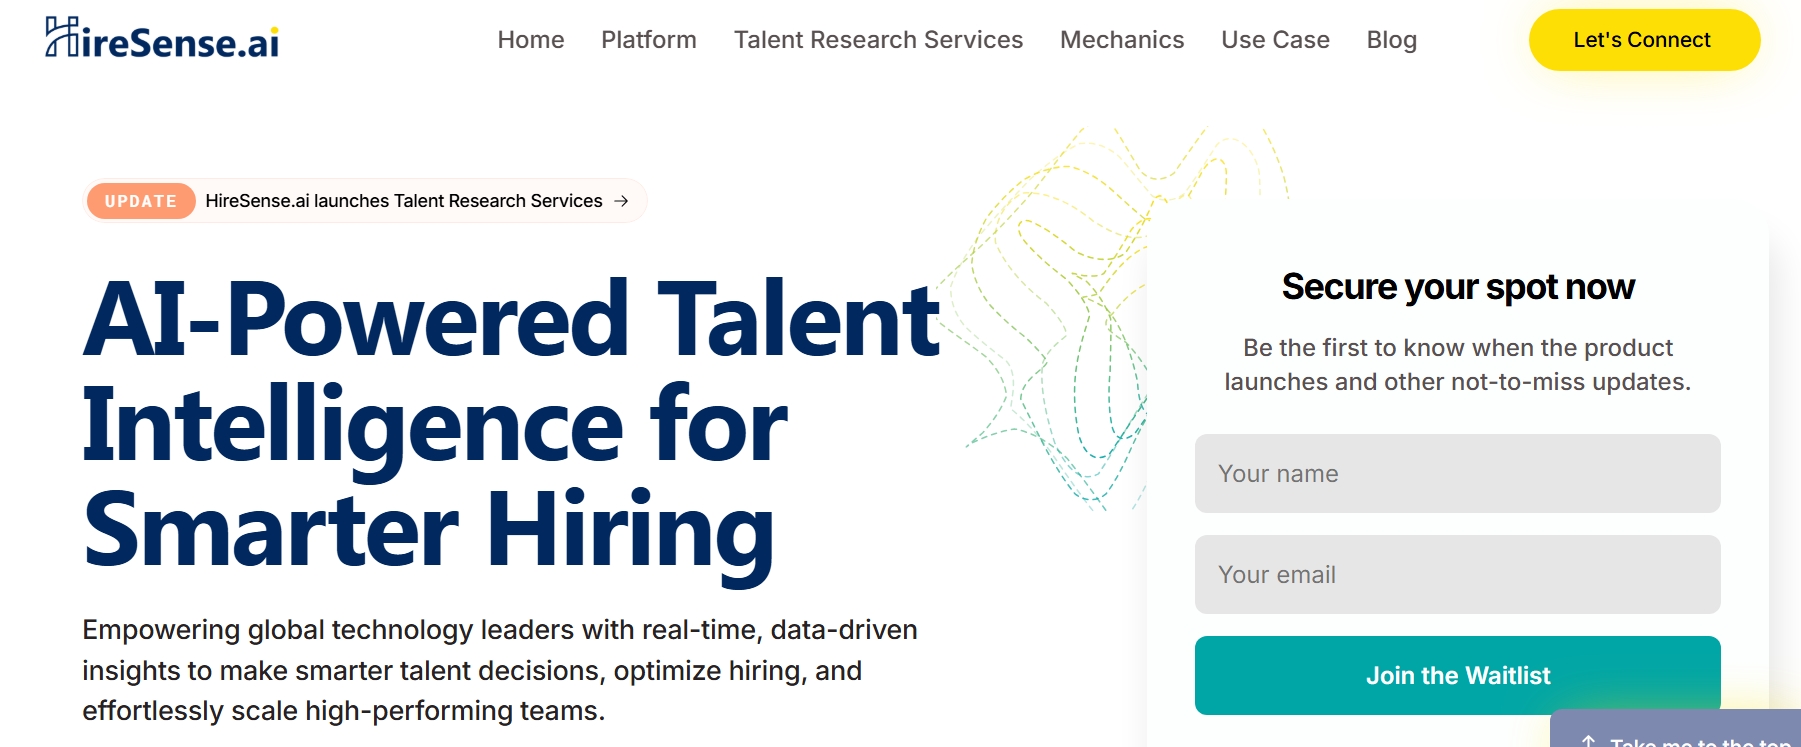
Task: Navigate to the Use Case page
Action: pyautogui.click(x=1275, y=40)
